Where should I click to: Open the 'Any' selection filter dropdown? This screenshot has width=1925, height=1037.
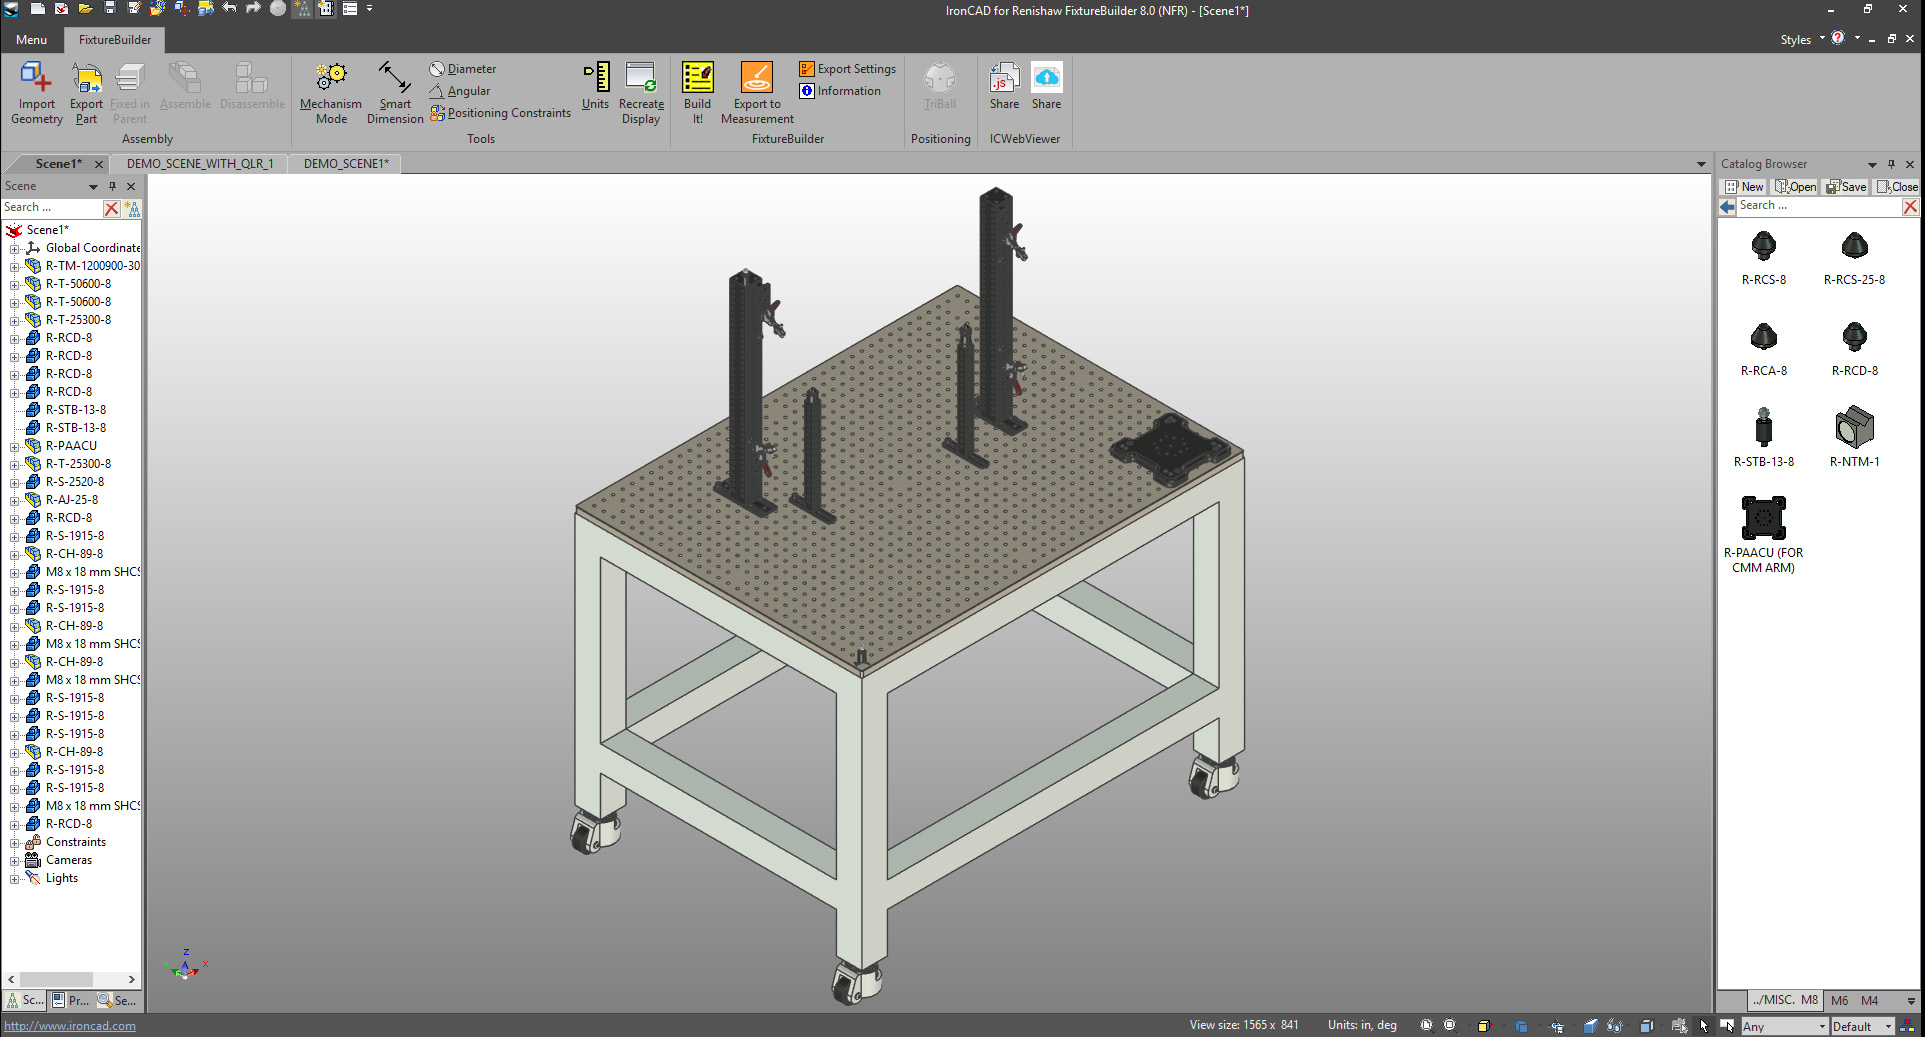[x=1821, y=1027]
